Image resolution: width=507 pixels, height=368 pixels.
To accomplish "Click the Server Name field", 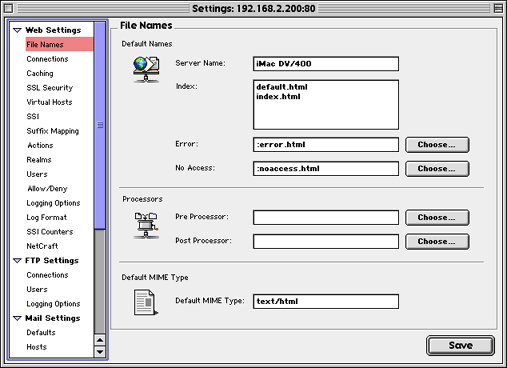I will pyautogui.click(x=326, y=64).
